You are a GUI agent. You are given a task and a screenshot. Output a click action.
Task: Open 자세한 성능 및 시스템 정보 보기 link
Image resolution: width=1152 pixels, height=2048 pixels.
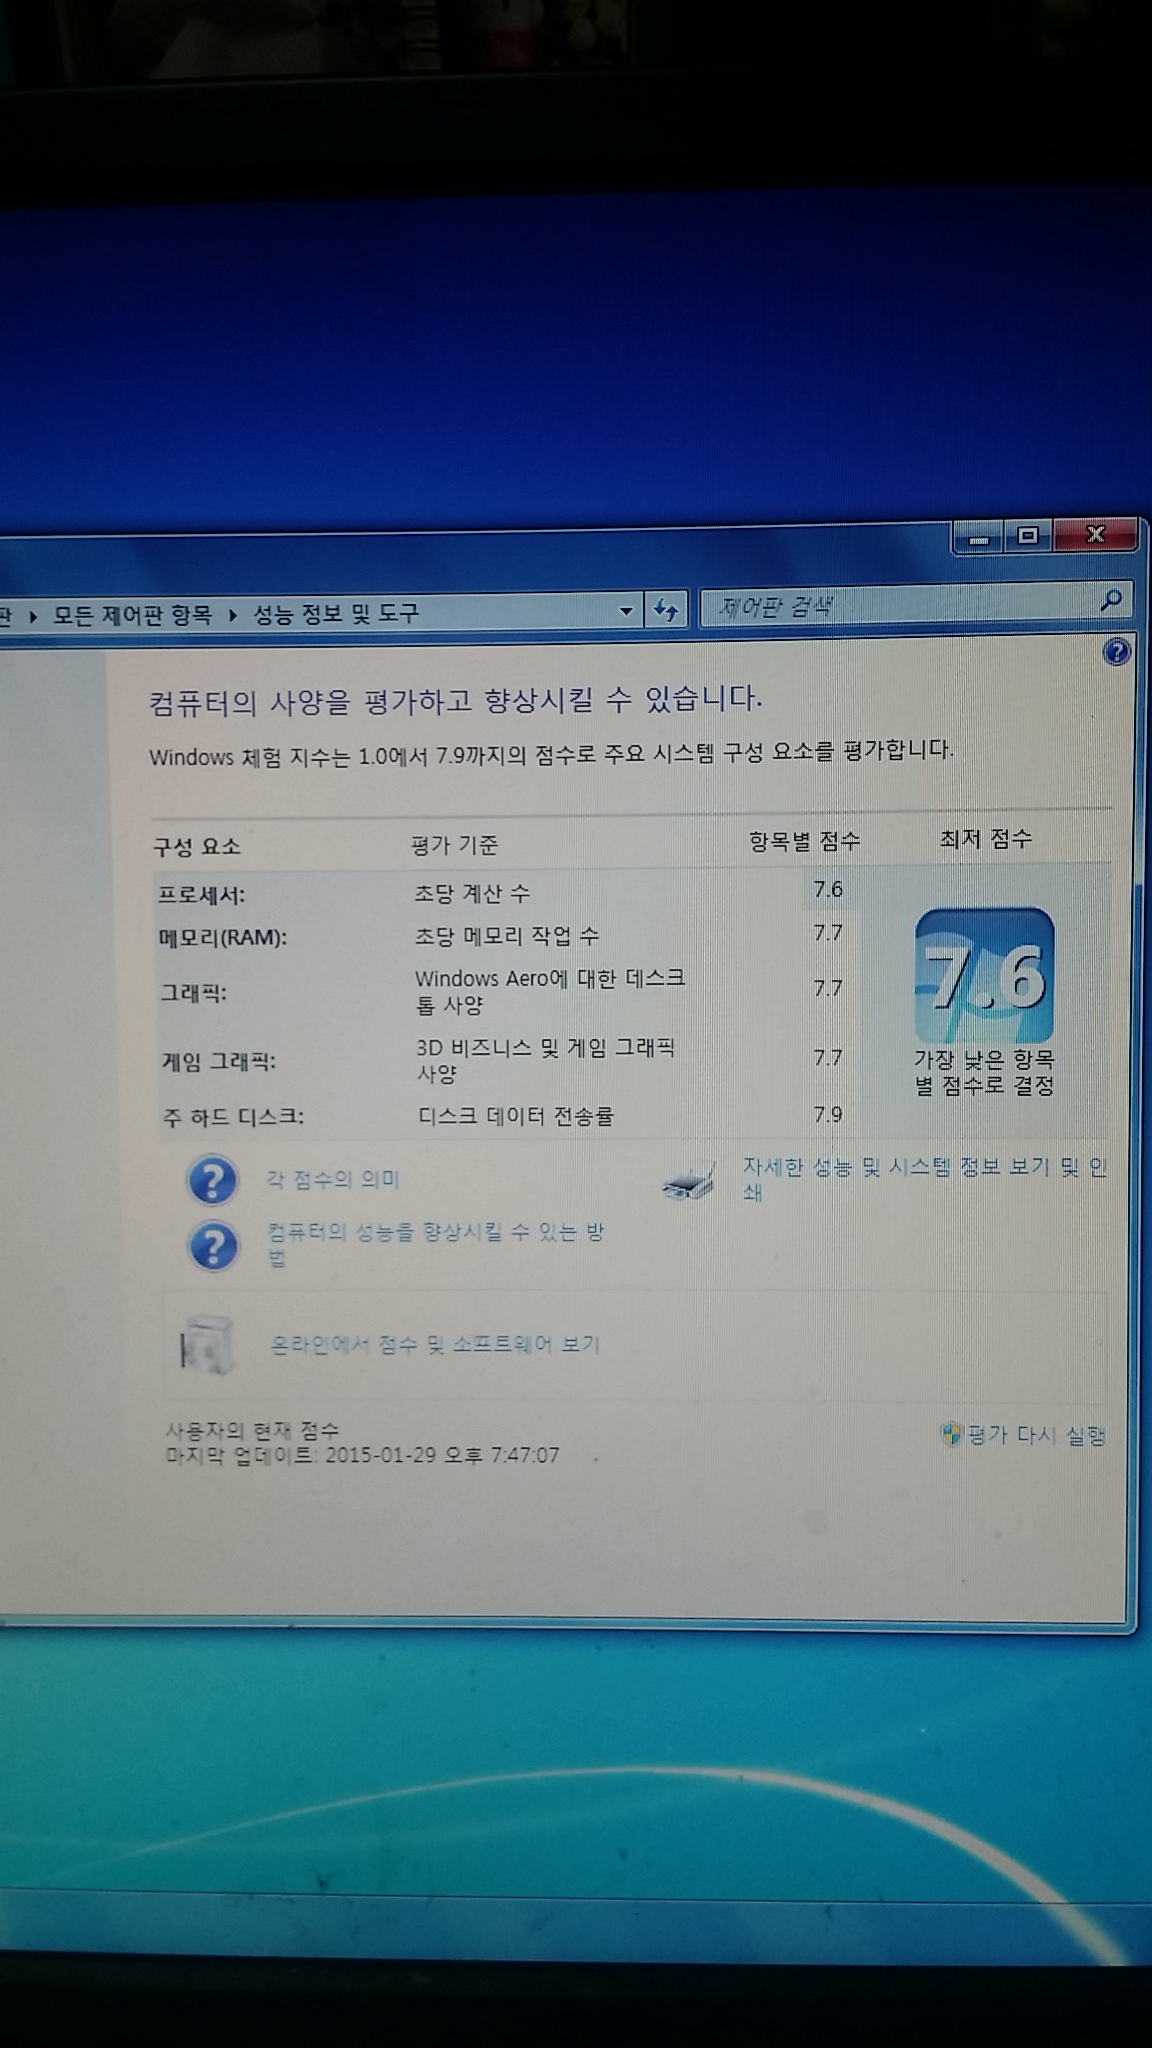coord(925,1179)
